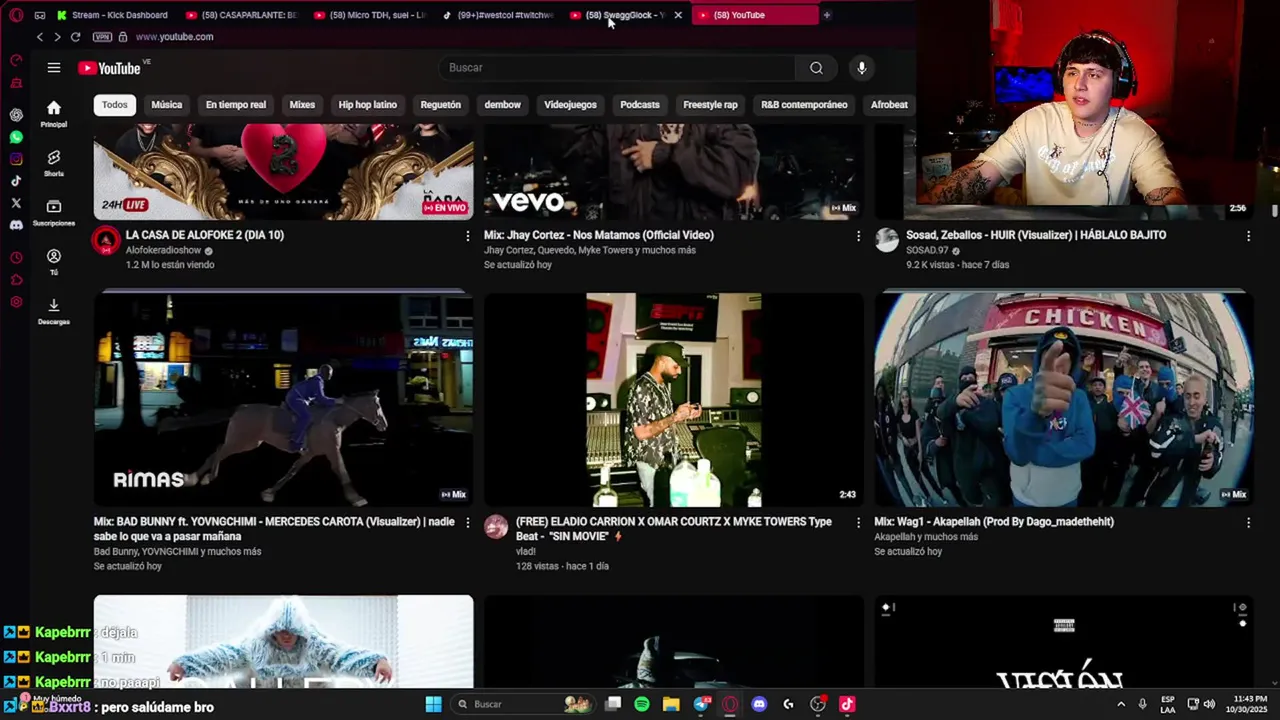Screen dimensions: 1280x720
Task: Open the Tú profile section
Action: tap(54, 262)
